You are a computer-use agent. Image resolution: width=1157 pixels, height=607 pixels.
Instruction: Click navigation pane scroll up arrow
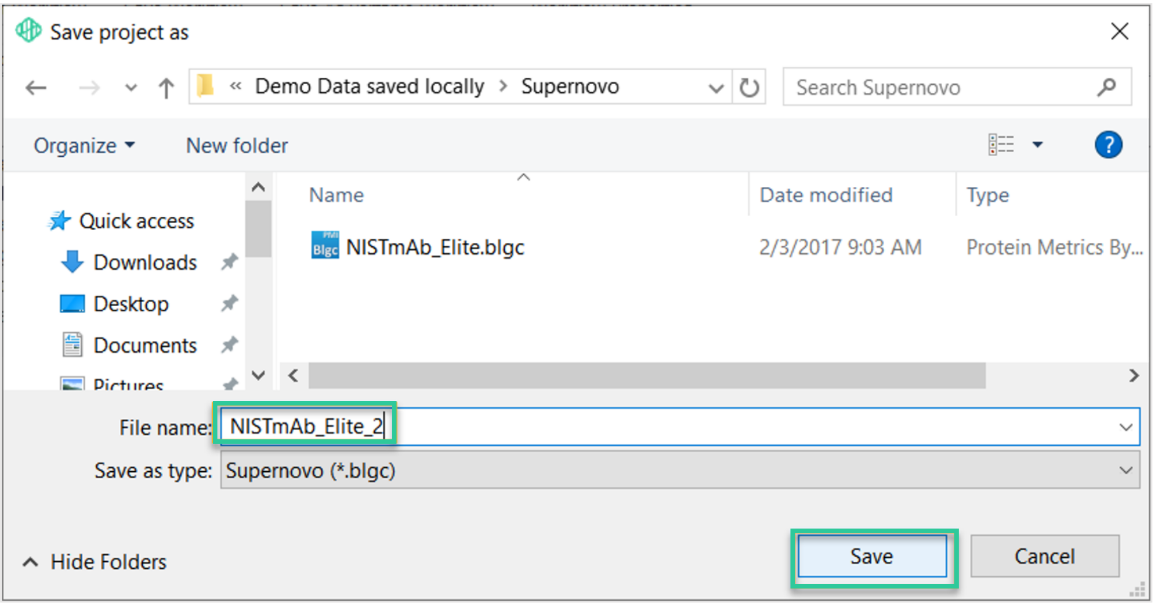click(x=258, y=187)
